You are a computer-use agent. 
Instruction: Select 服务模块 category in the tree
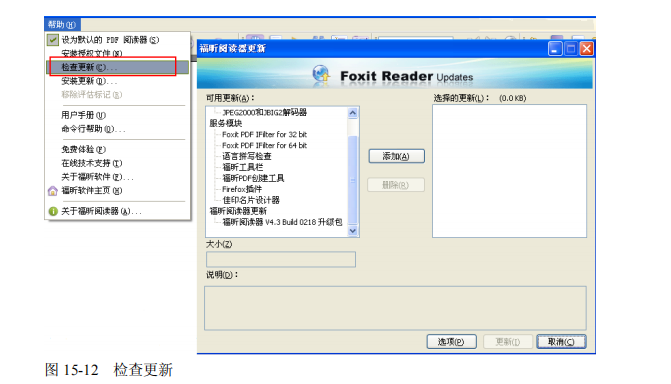point(226,123)
